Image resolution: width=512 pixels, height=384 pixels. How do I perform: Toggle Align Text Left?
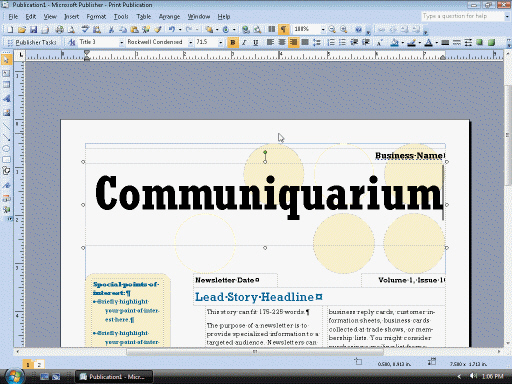pos(270,42)
